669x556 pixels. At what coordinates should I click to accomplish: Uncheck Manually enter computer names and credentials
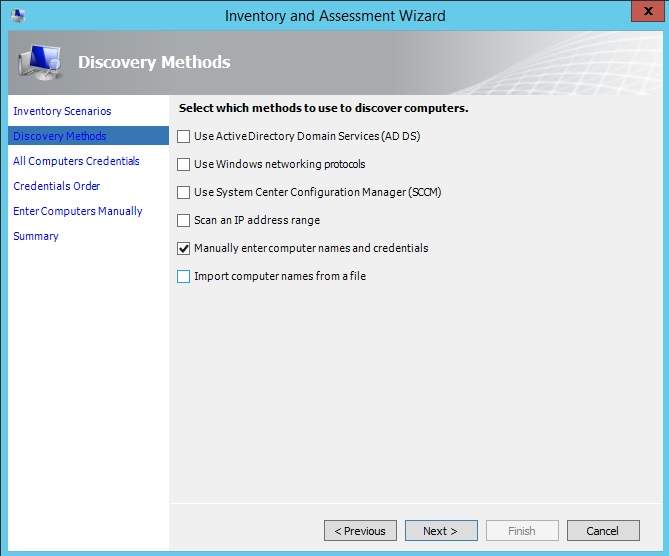click(183, 248)
